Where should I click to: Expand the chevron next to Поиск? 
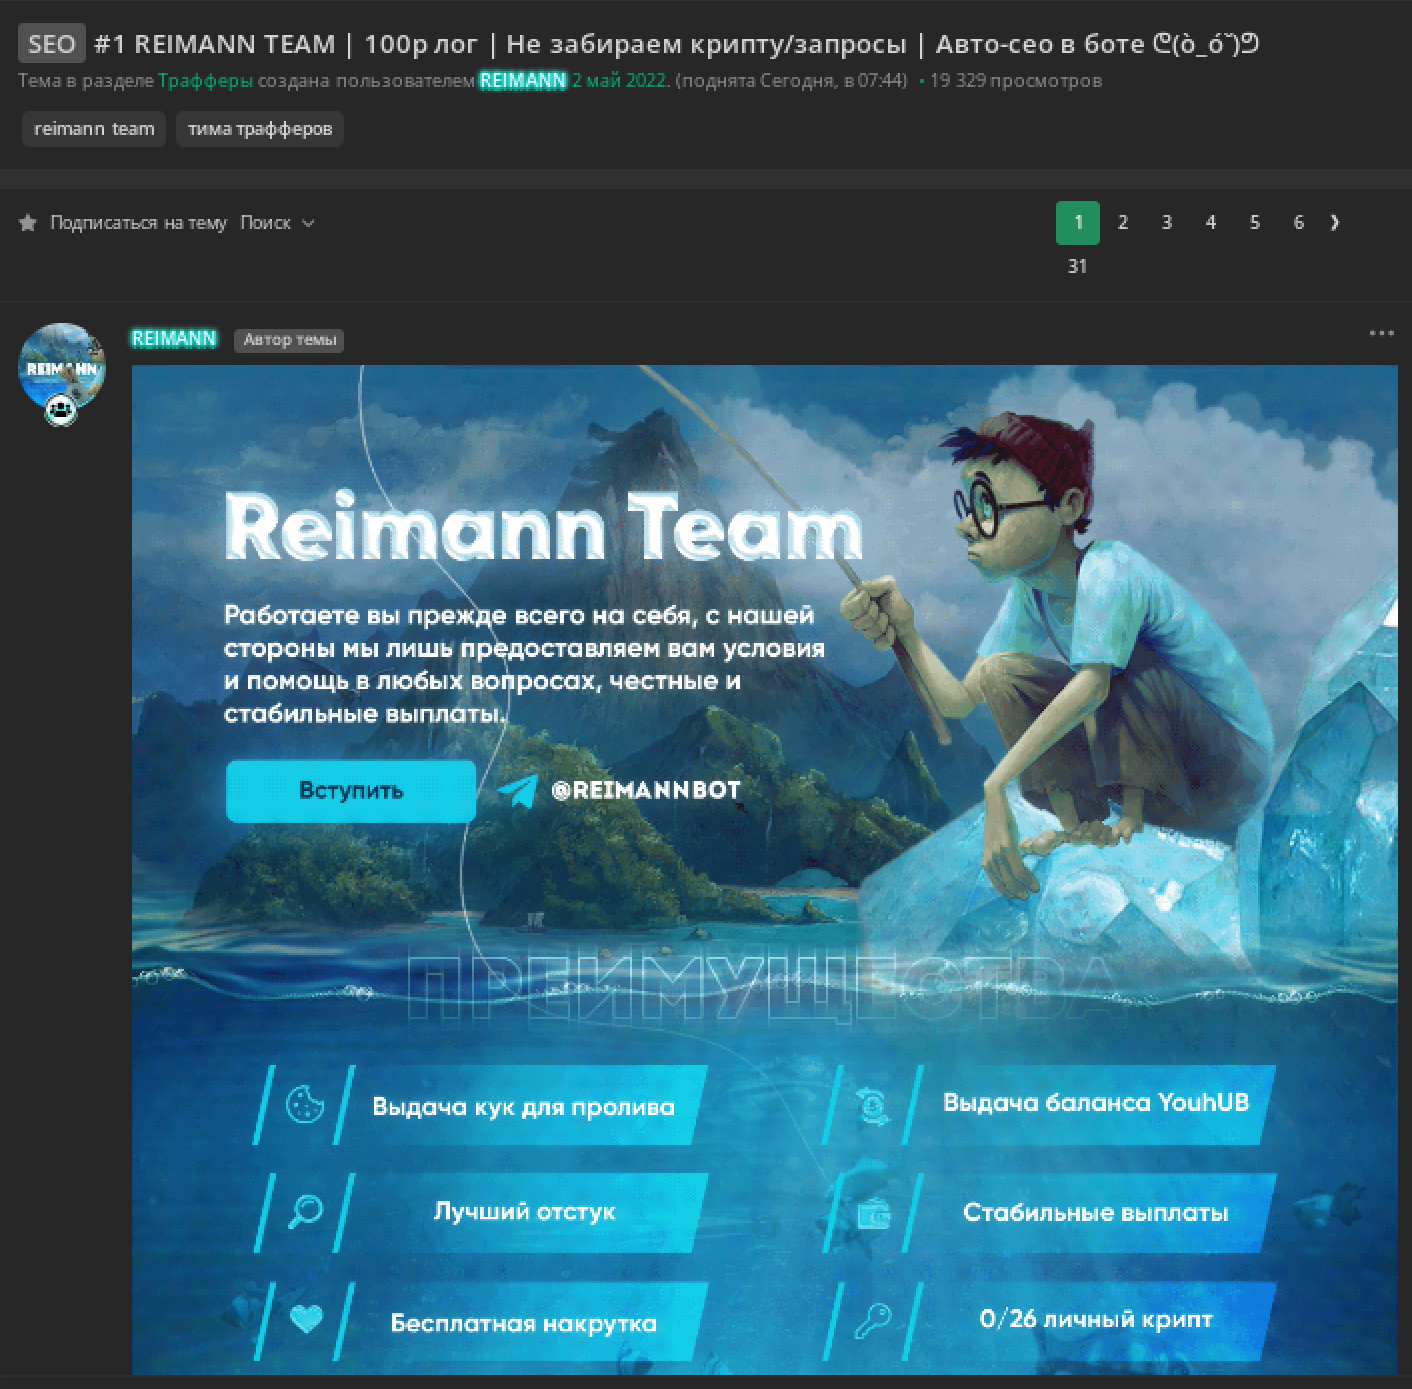pos(308,223)
